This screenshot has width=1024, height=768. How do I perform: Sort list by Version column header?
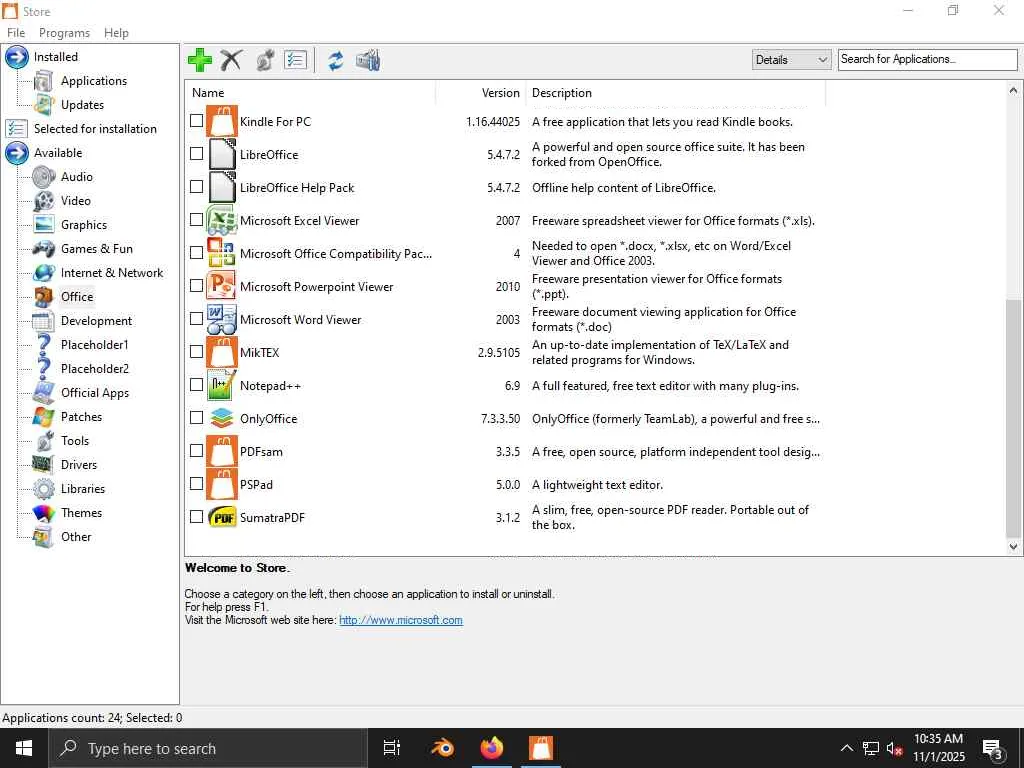click(481, 93)
